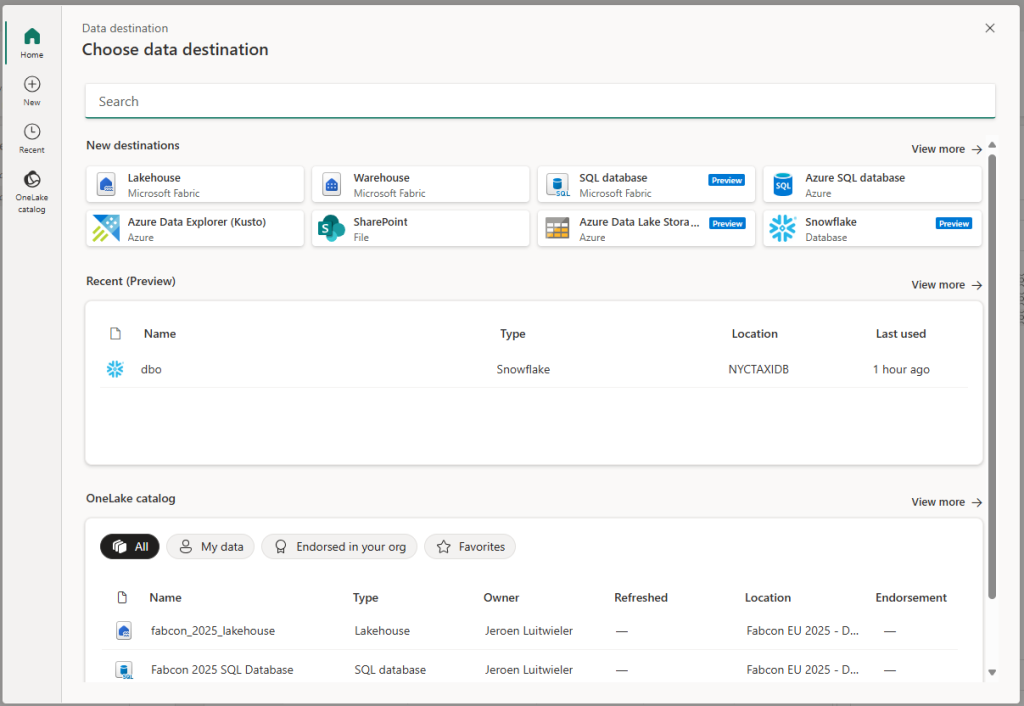Show Favorites in OneLake catalog
1024x706 pixels.
[x=470, y=547]
